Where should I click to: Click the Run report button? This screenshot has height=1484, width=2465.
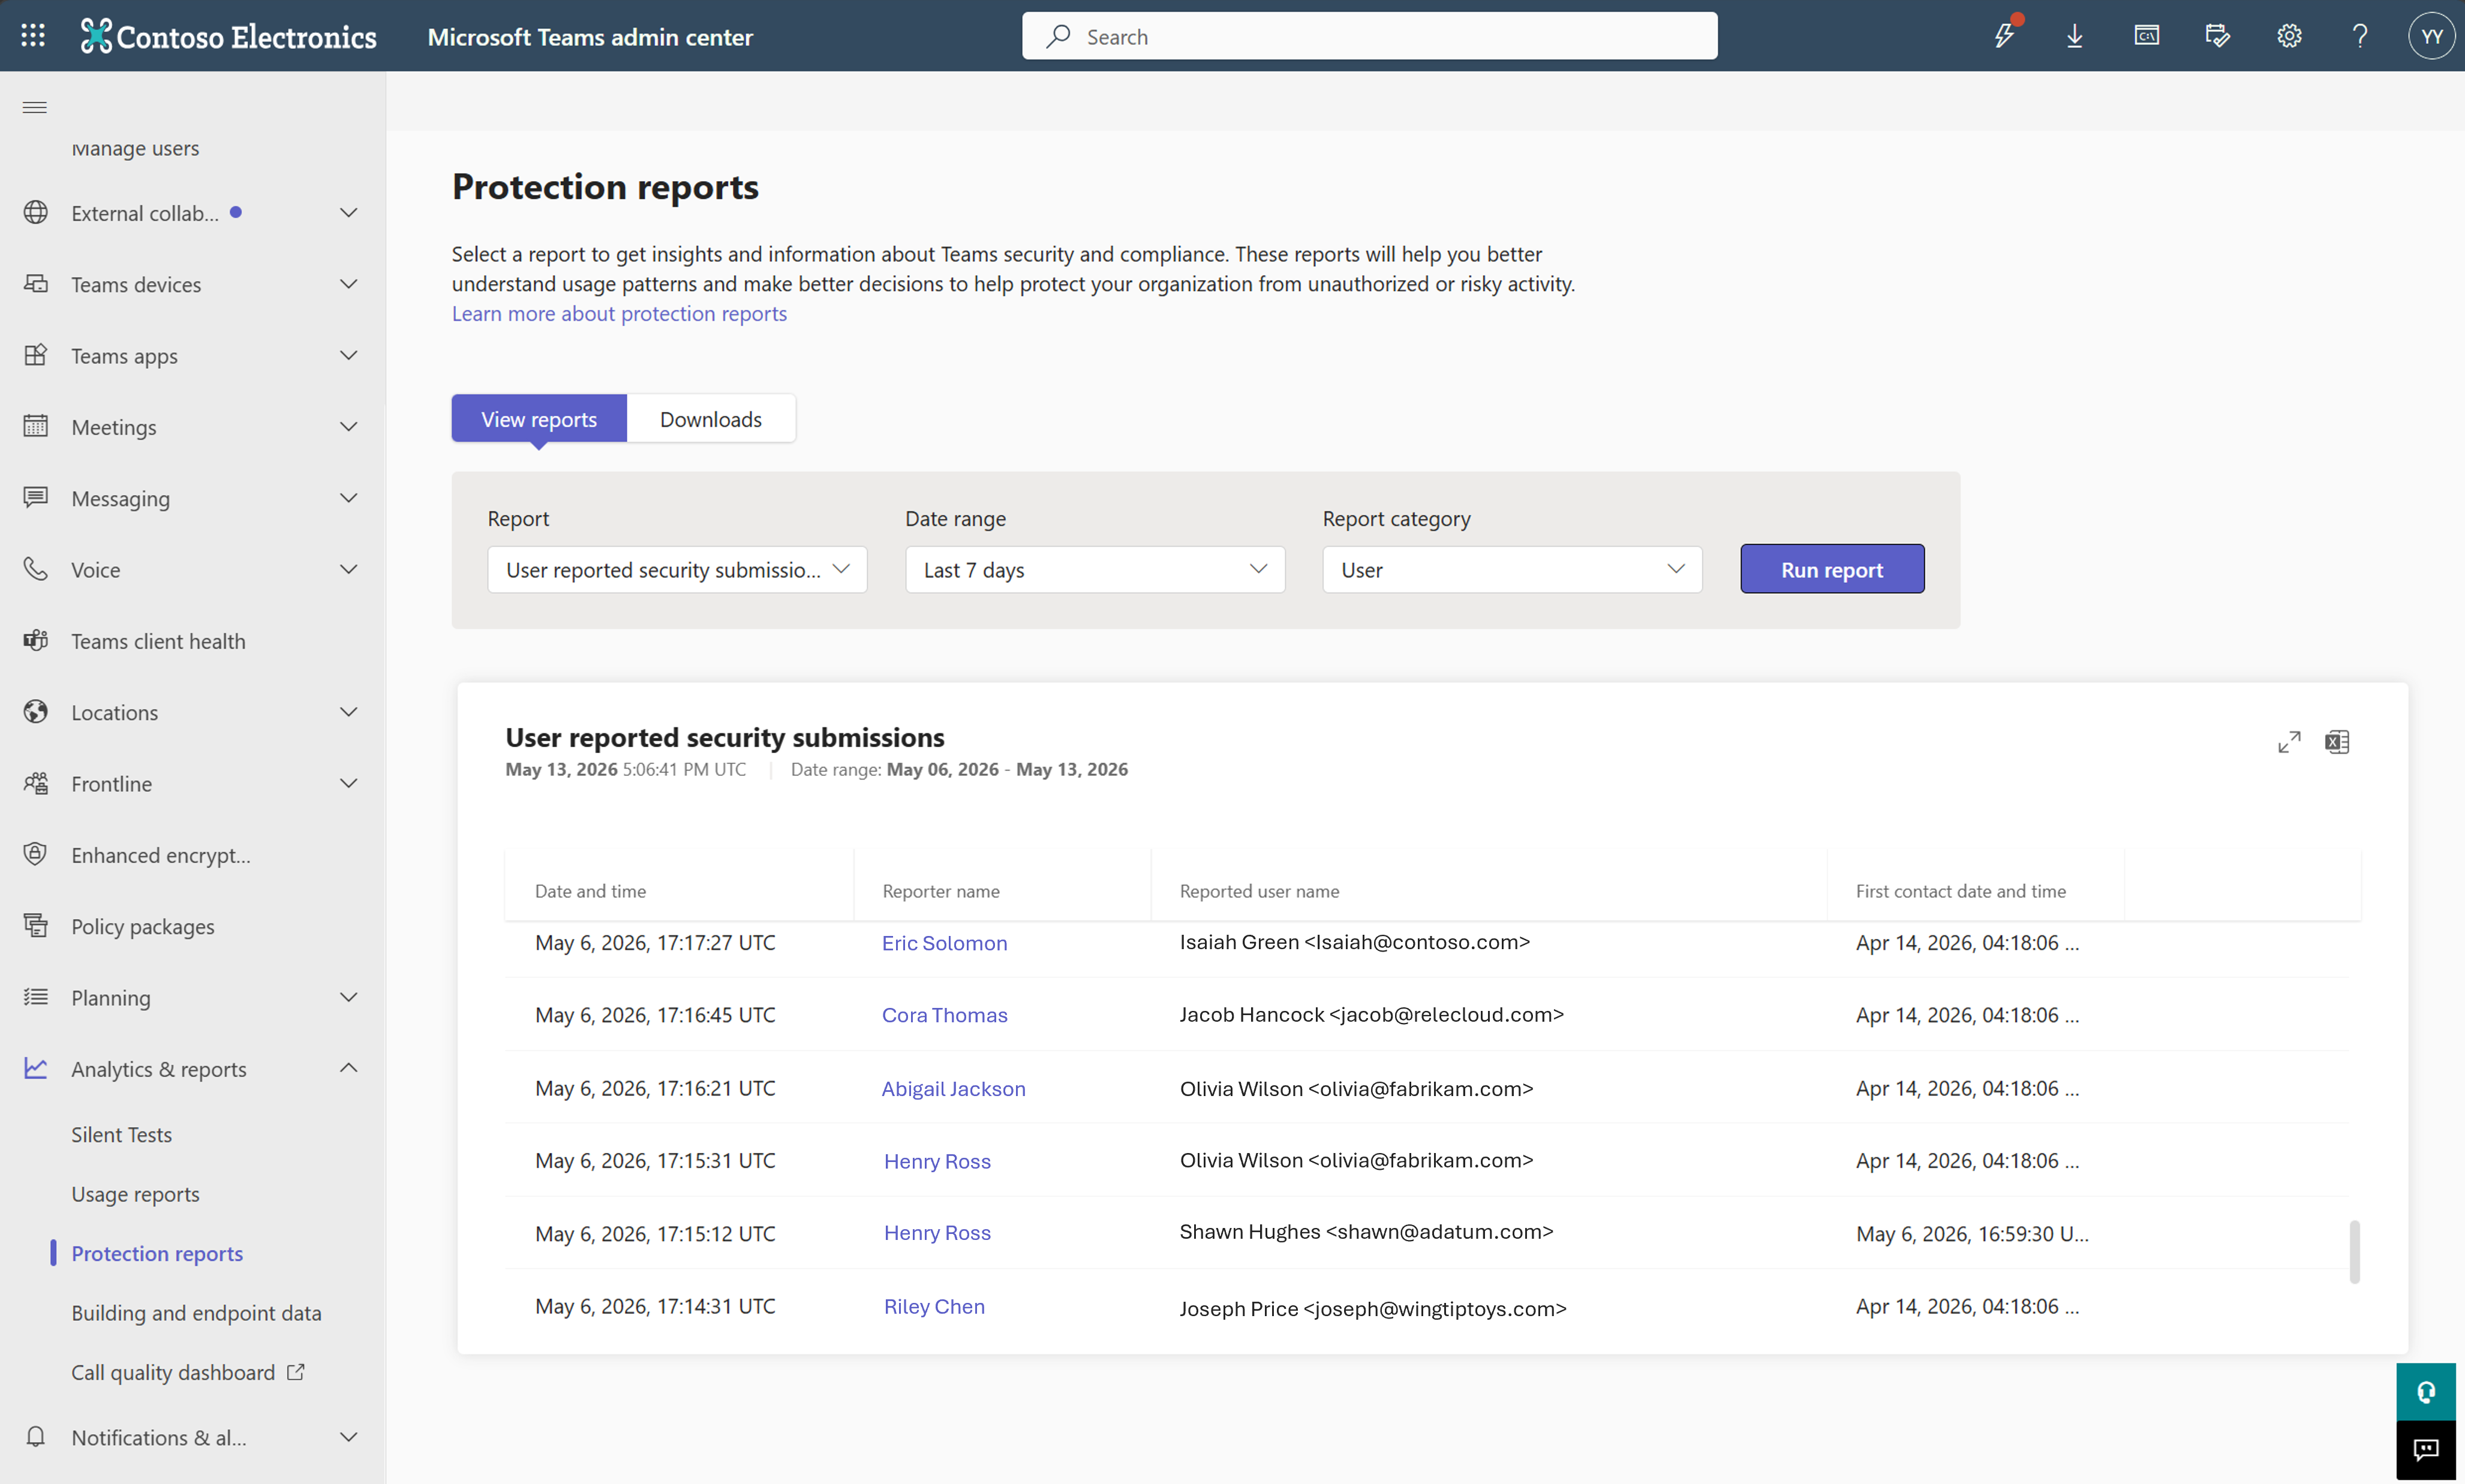(1832, 569)
